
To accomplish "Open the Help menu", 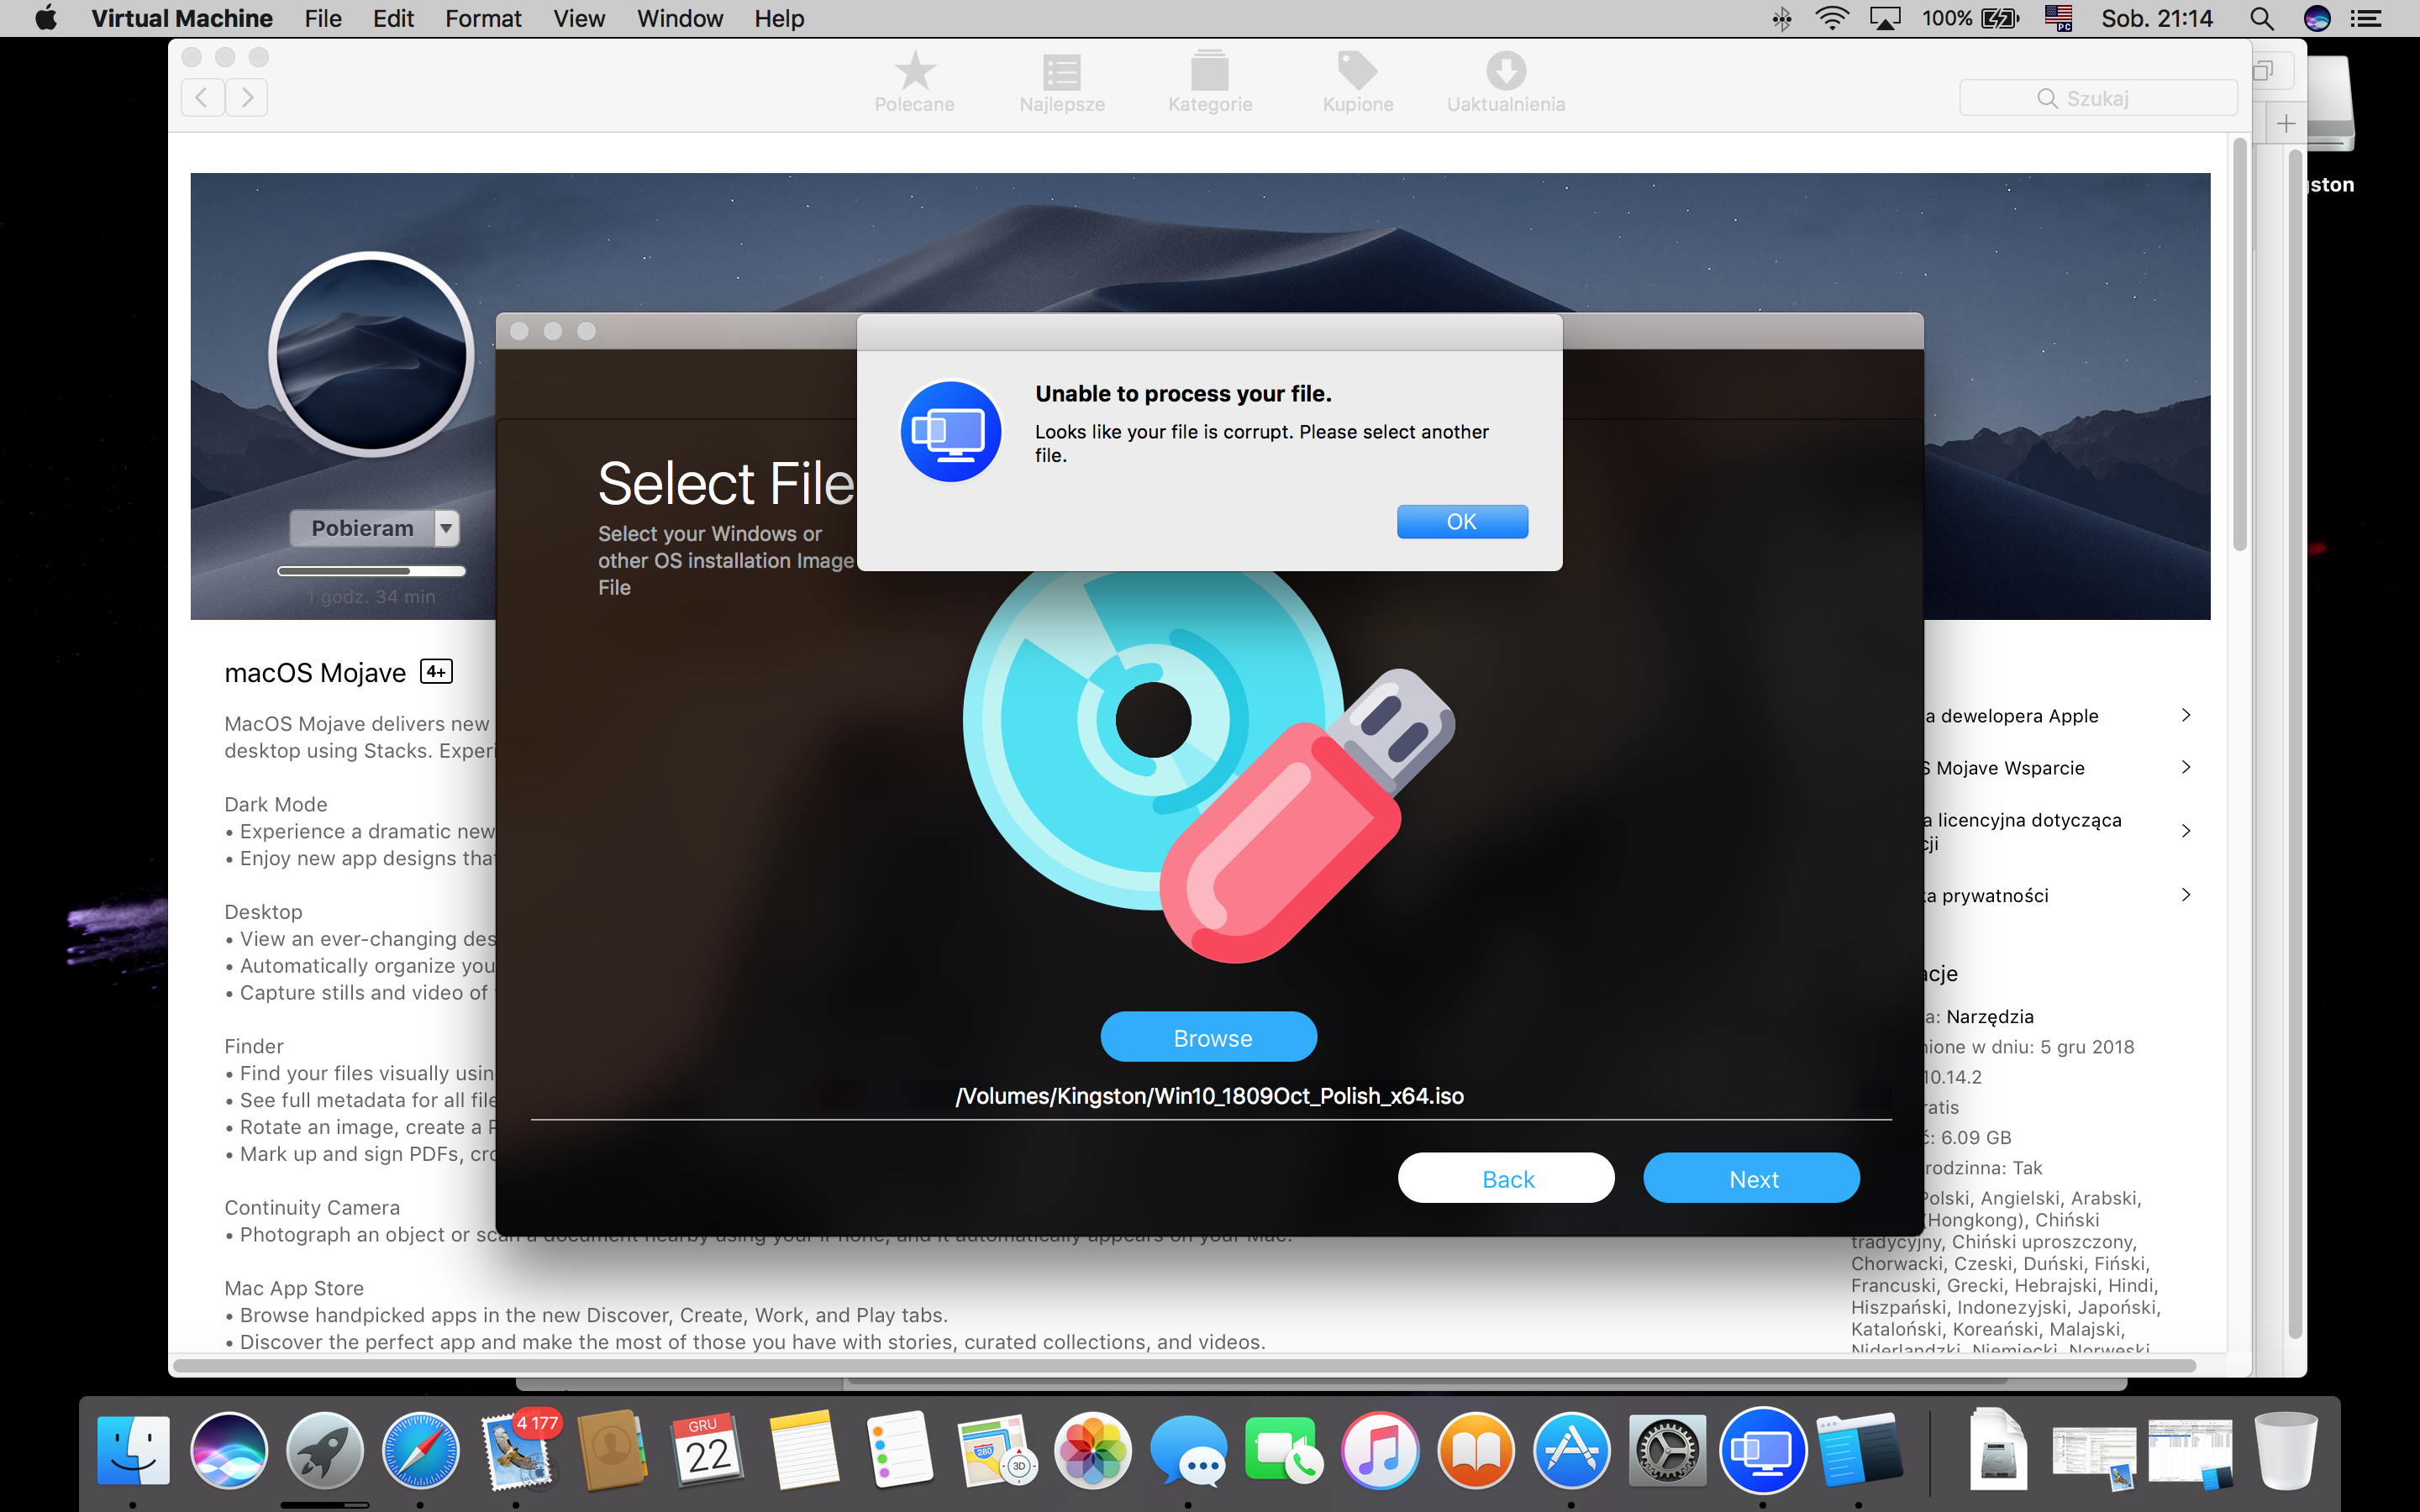I will 779,18.
